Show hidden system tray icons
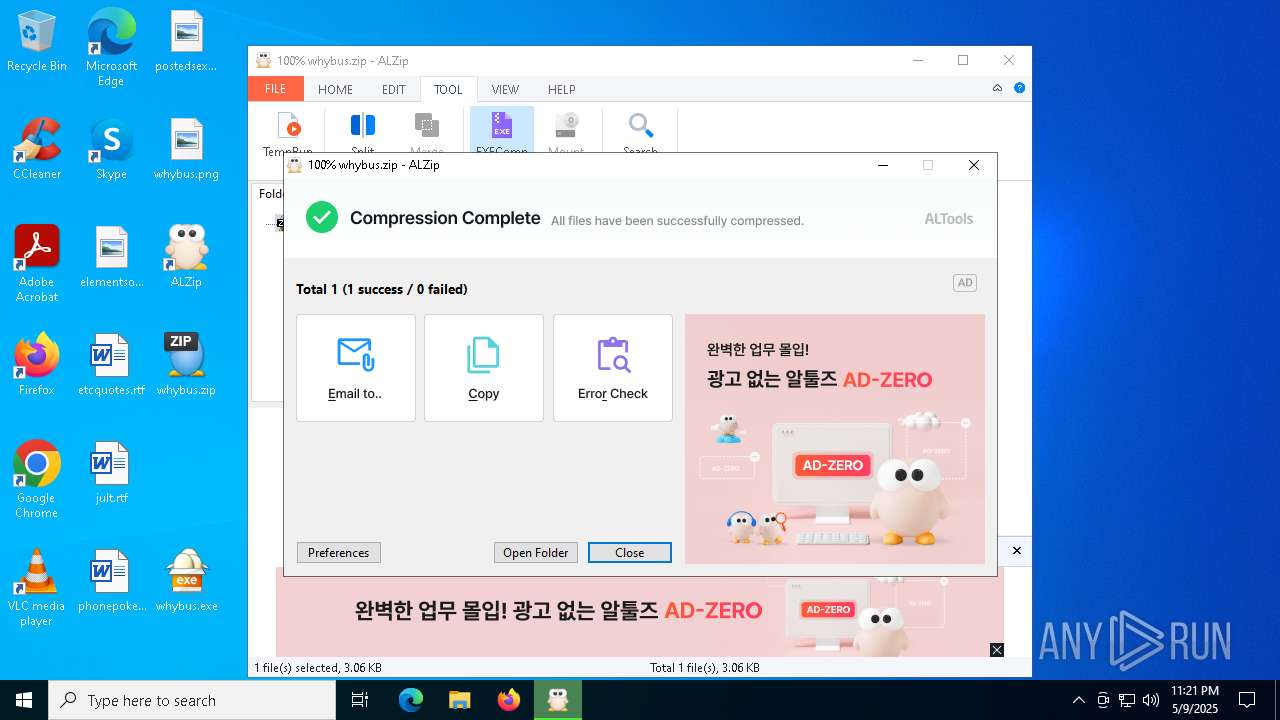This screenshot has height=720, width=1280. 1078,700
